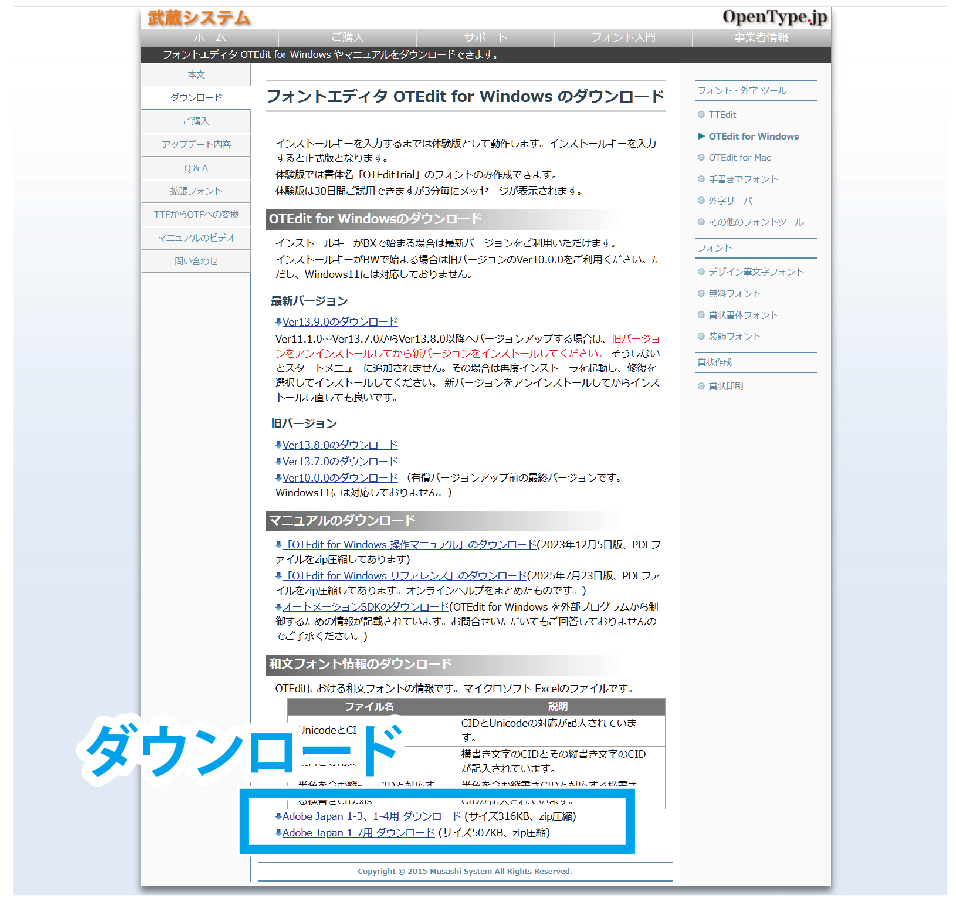This screenshot has width=956, height=899.
Task: Open the サポート tab in top navigation
Action: [485, 38]
